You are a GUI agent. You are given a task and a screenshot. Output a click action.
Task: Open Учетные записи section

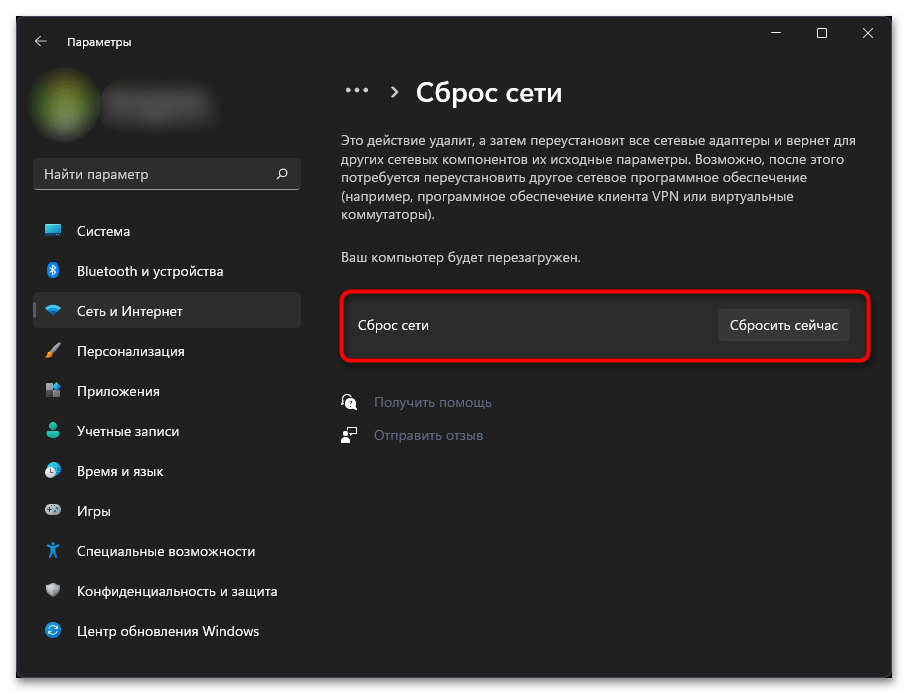(x=128, y=431)
